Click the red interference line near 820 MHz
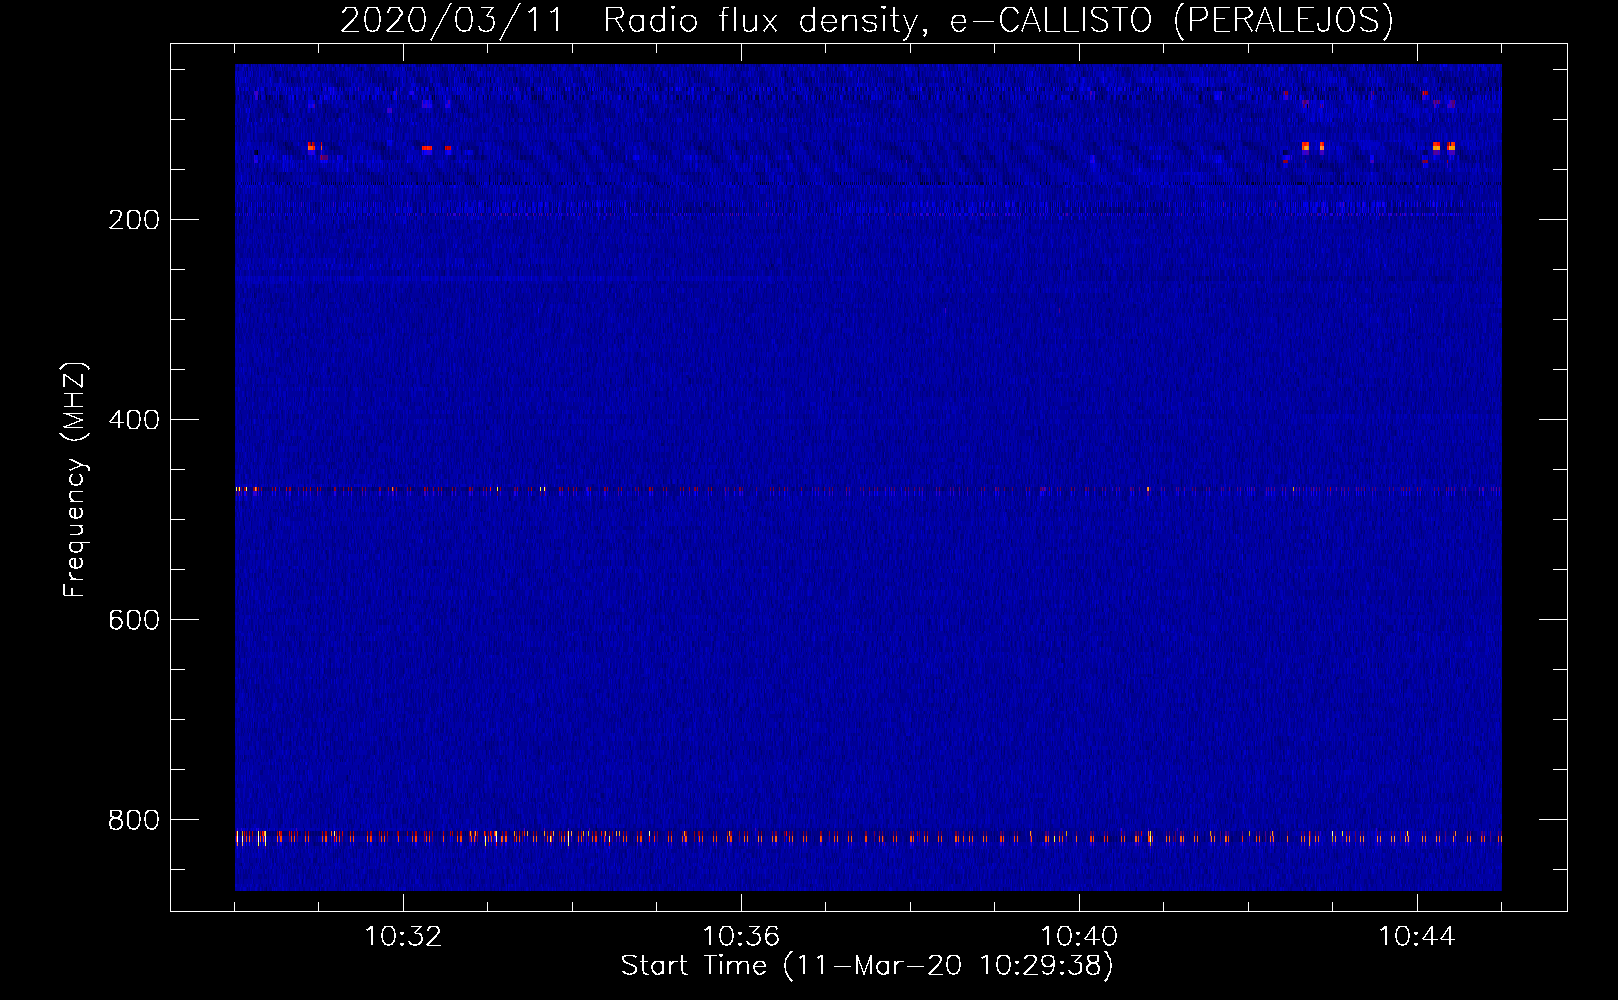1618x1000 pixels. tap(868, 838)
